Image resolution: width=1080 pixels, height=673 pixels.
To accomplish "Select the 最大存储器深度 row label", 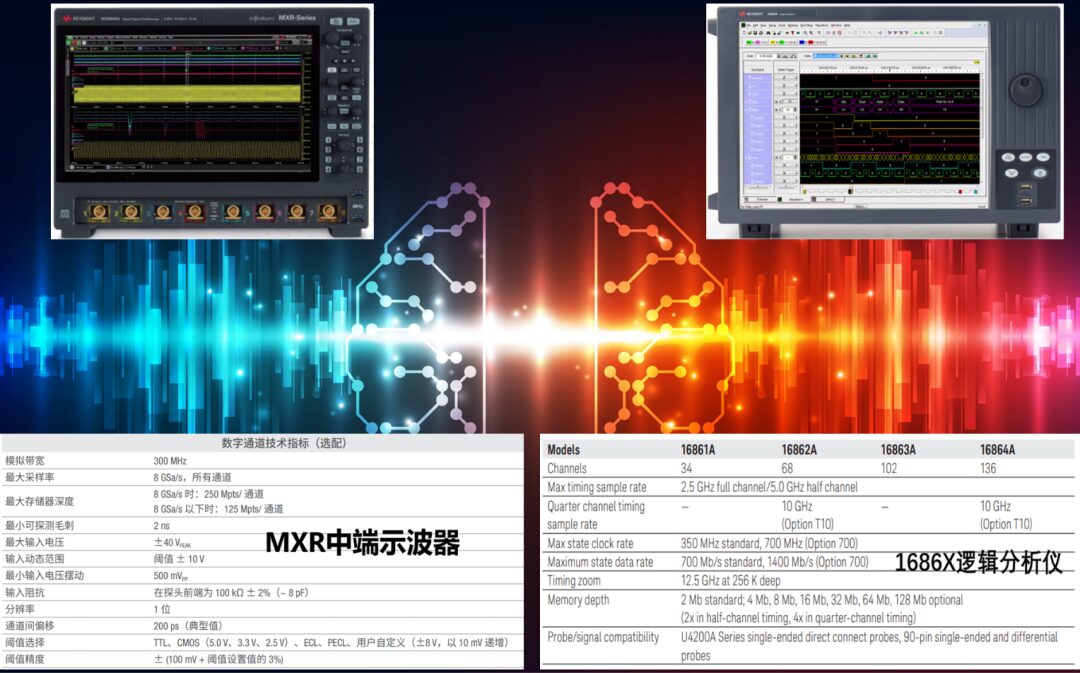I will [39, 501].
